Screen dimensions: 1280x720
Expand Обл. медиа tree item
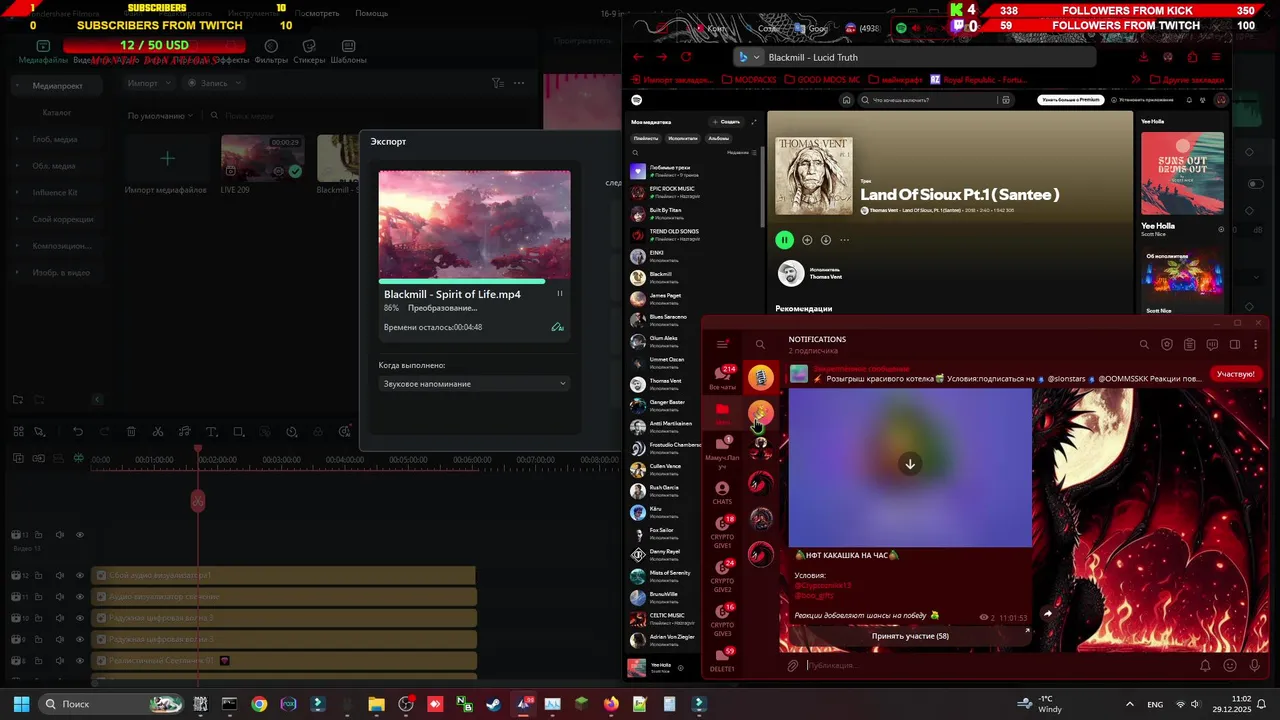pos(17,166)
